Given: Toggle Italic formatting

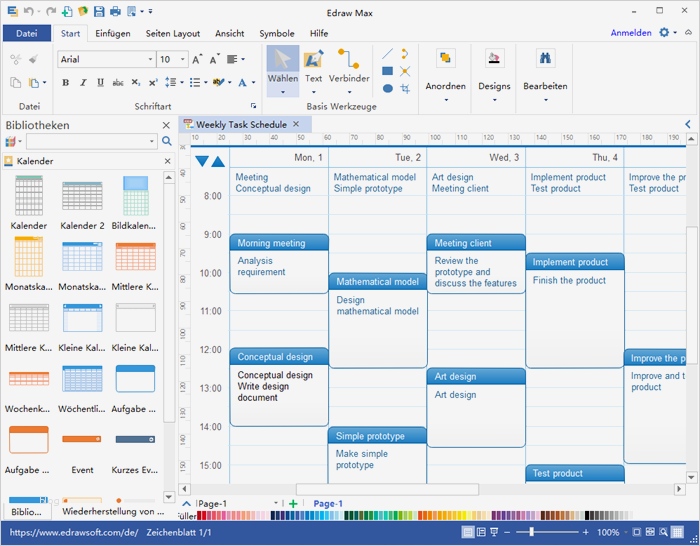Looking at the screenshot, I should tap(83, 82).
